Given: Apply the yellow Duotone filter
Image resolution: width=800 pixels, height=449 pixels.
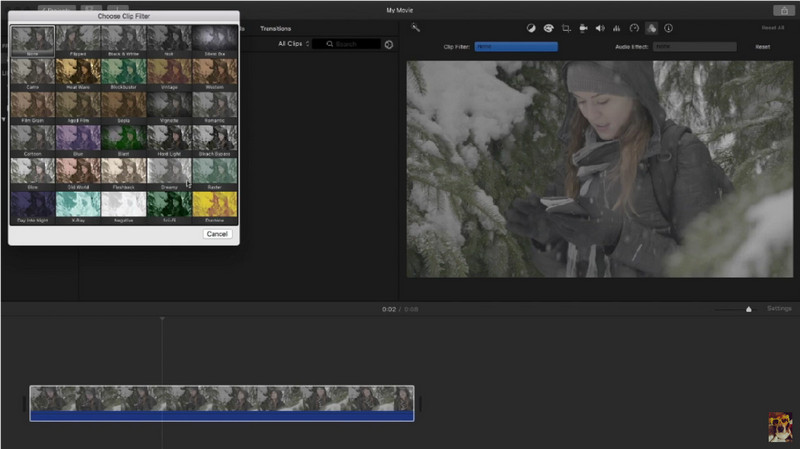Looking at the screenshot, I should coord(215,207).
